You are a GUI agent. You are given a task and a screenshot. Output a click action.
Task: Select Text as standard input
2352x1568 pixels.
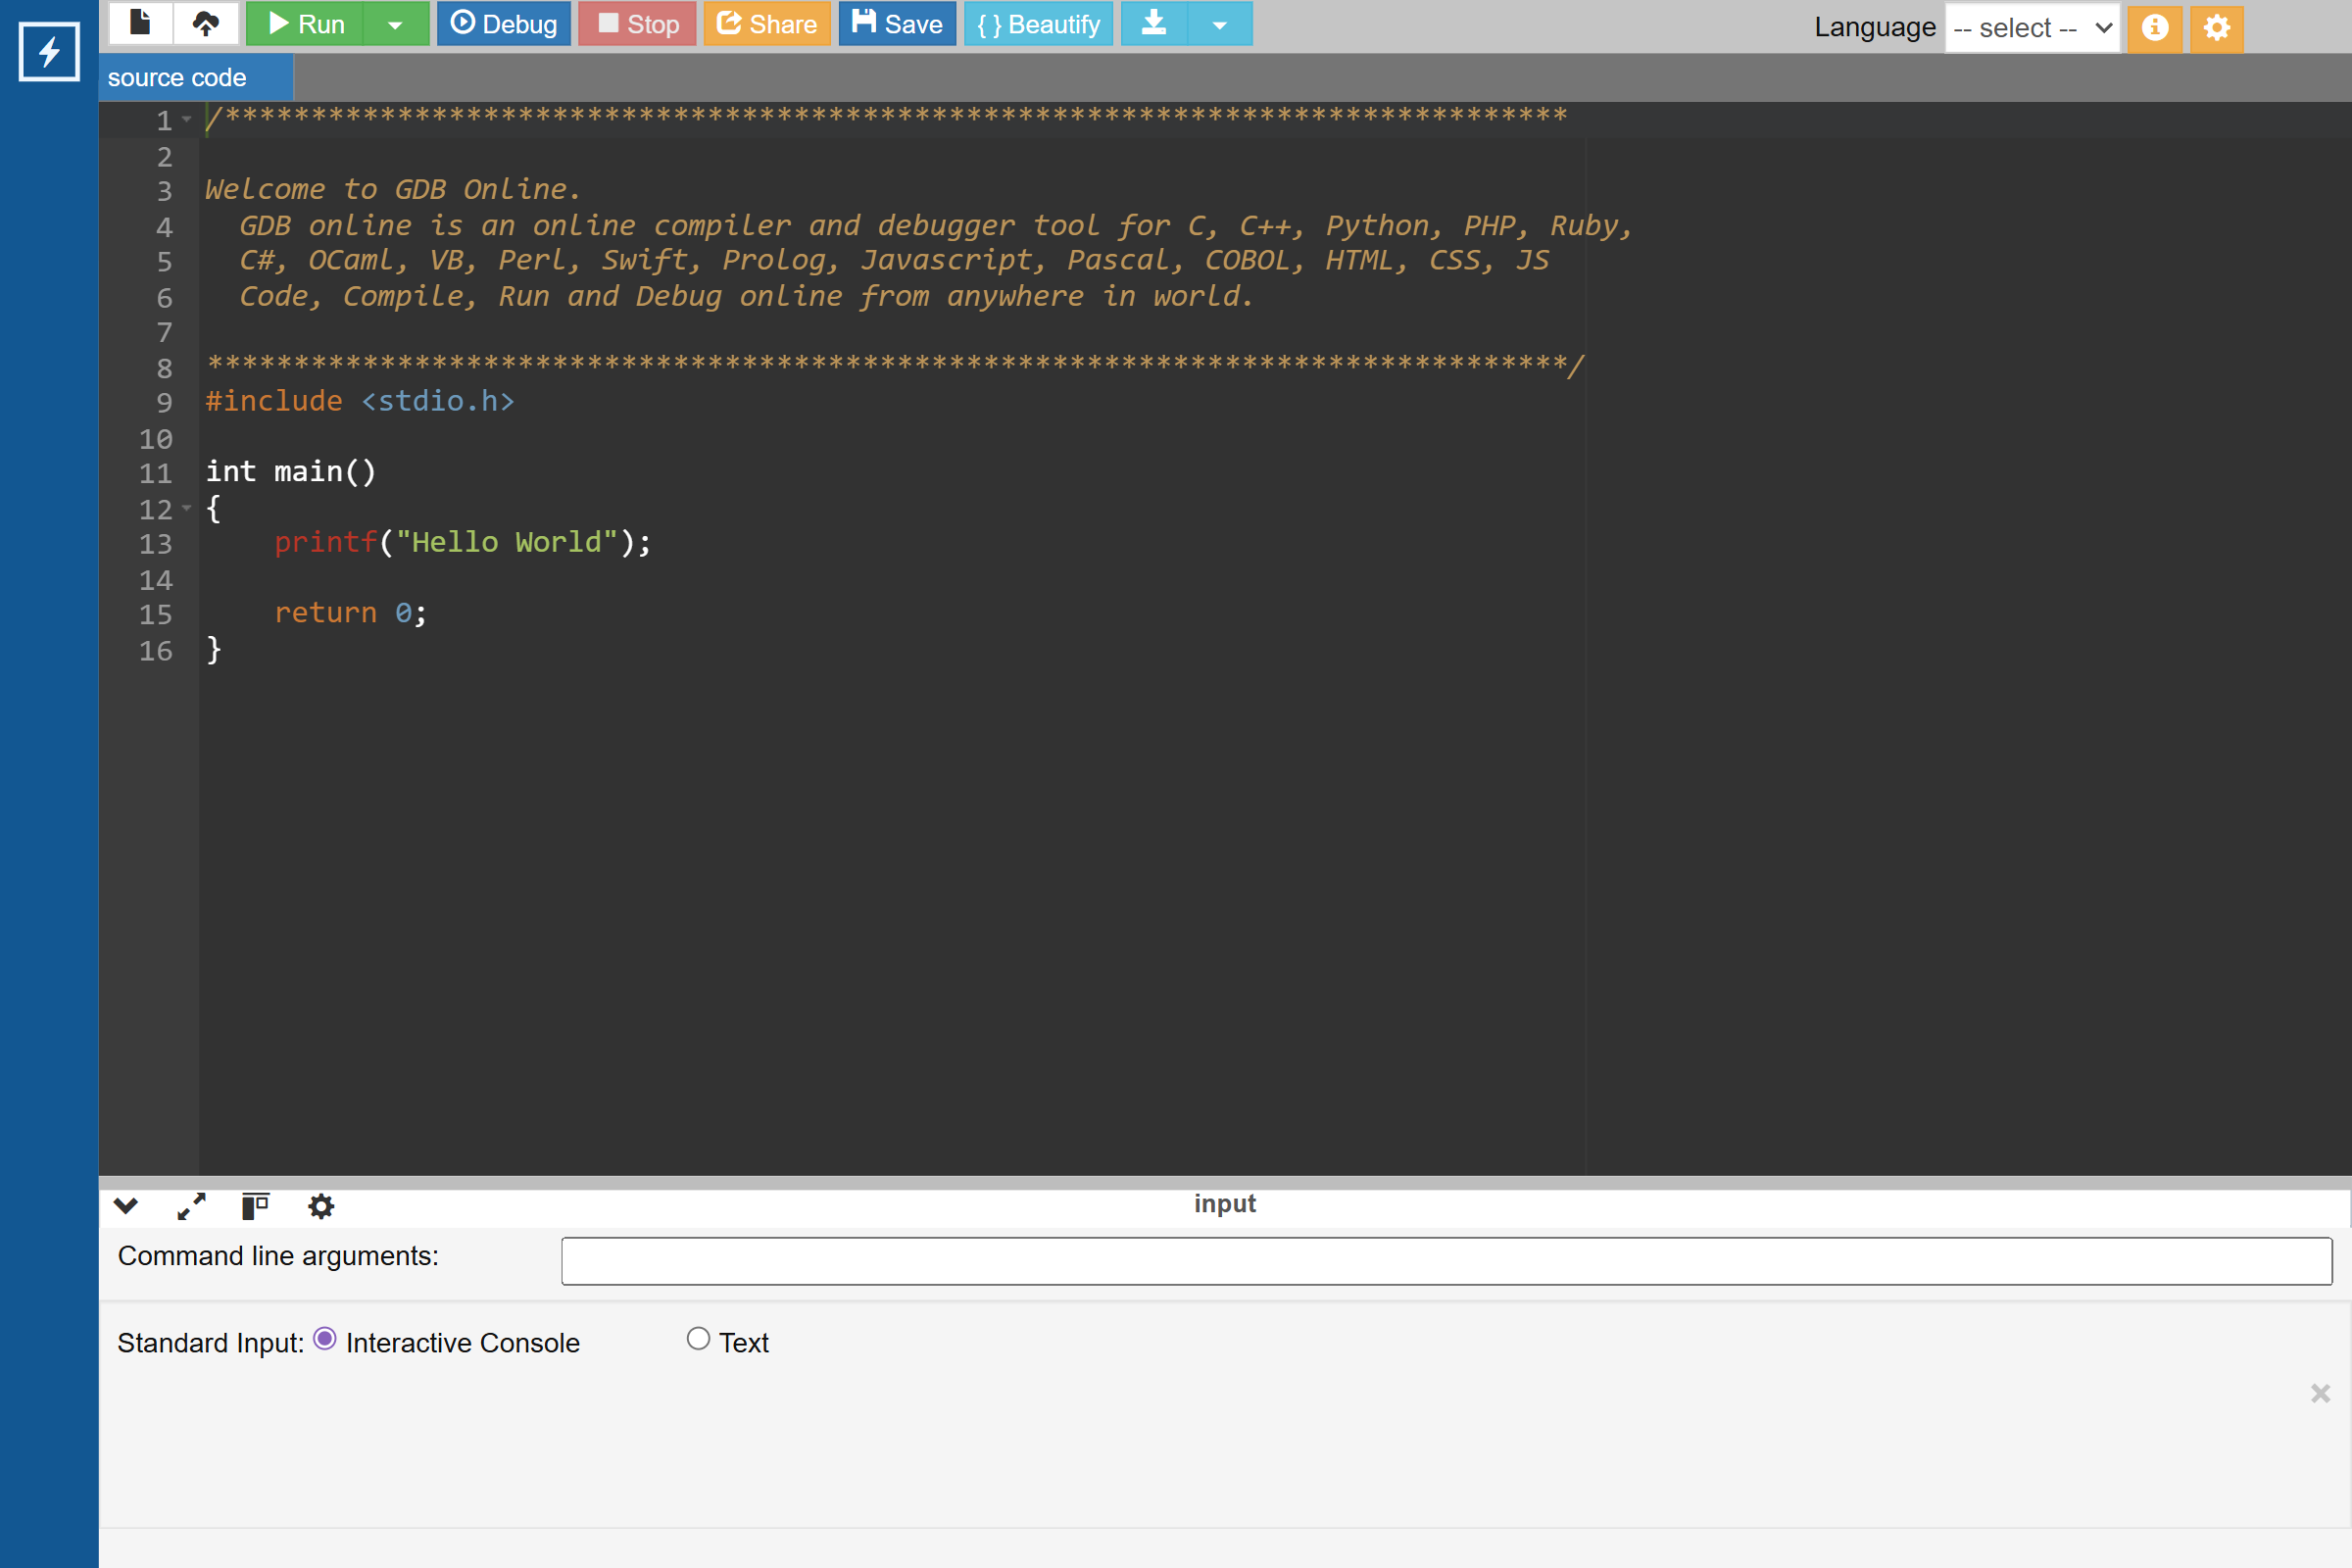tap(699, 1338)
